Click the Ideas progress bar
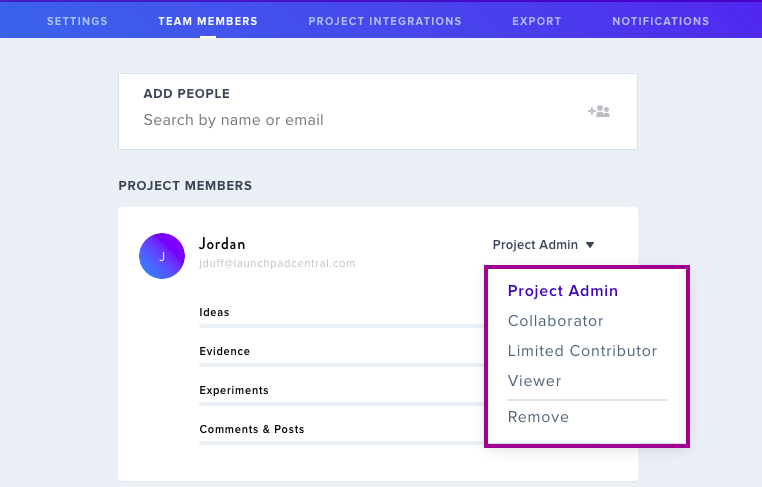762x487 pixels. click(342, 326)
